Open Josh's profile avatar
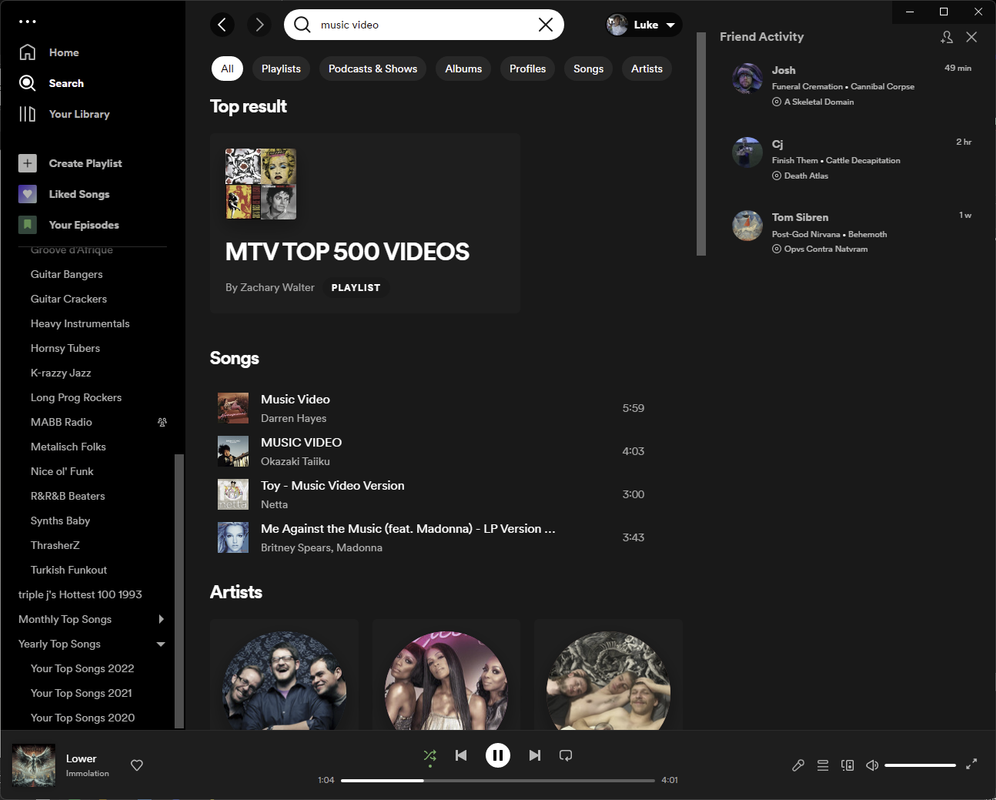The width and height of the screenshot is (996, 800). pos(747,78)
